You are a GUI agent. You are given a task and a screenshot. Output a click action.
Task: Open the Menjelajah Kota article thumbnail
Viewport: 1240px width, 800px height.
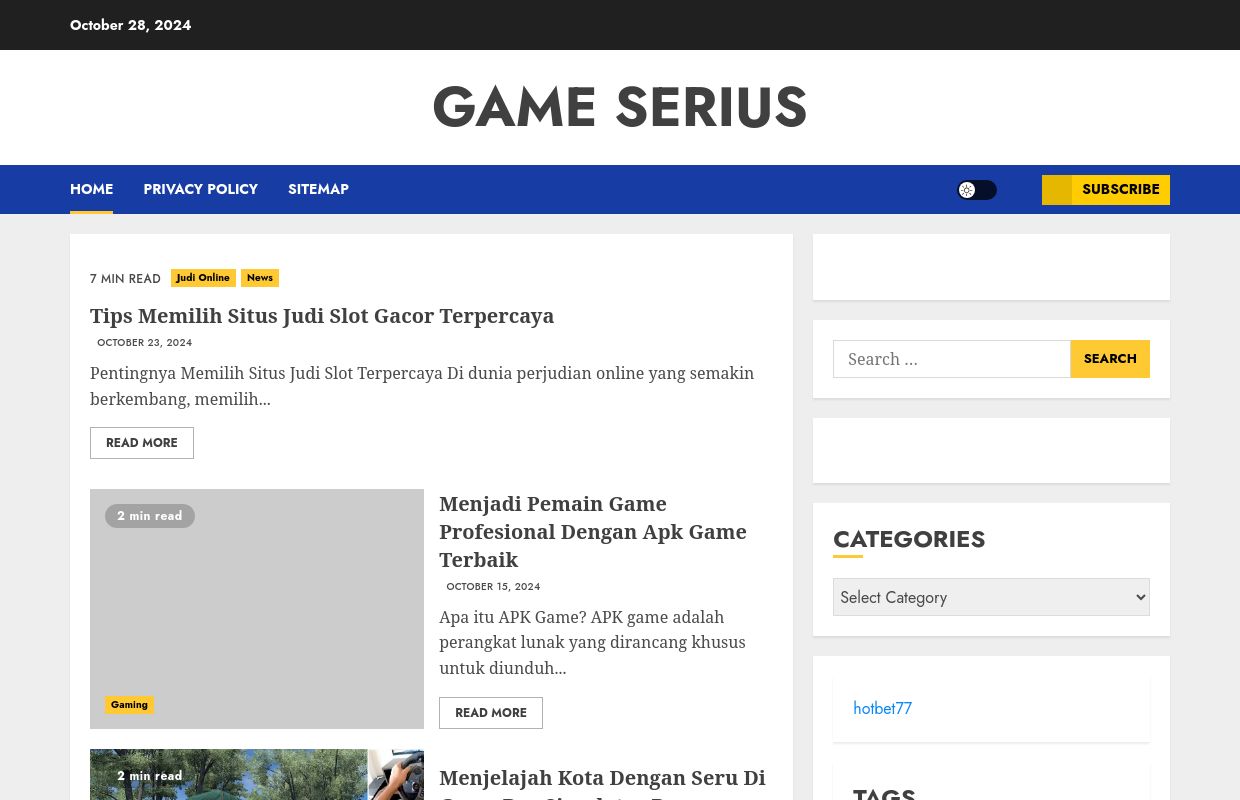(x=257, y=774)
